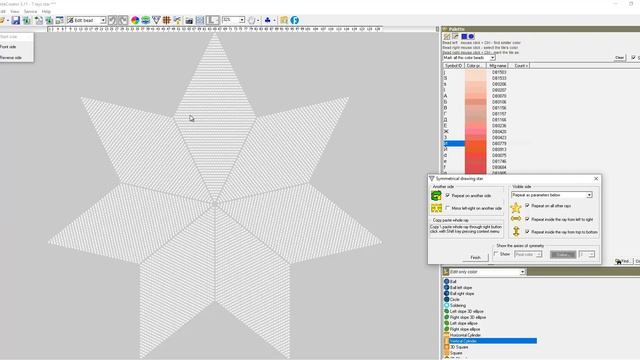640x360 pixels.
Task: Open the Service menu
Action: tap(30, 11)
